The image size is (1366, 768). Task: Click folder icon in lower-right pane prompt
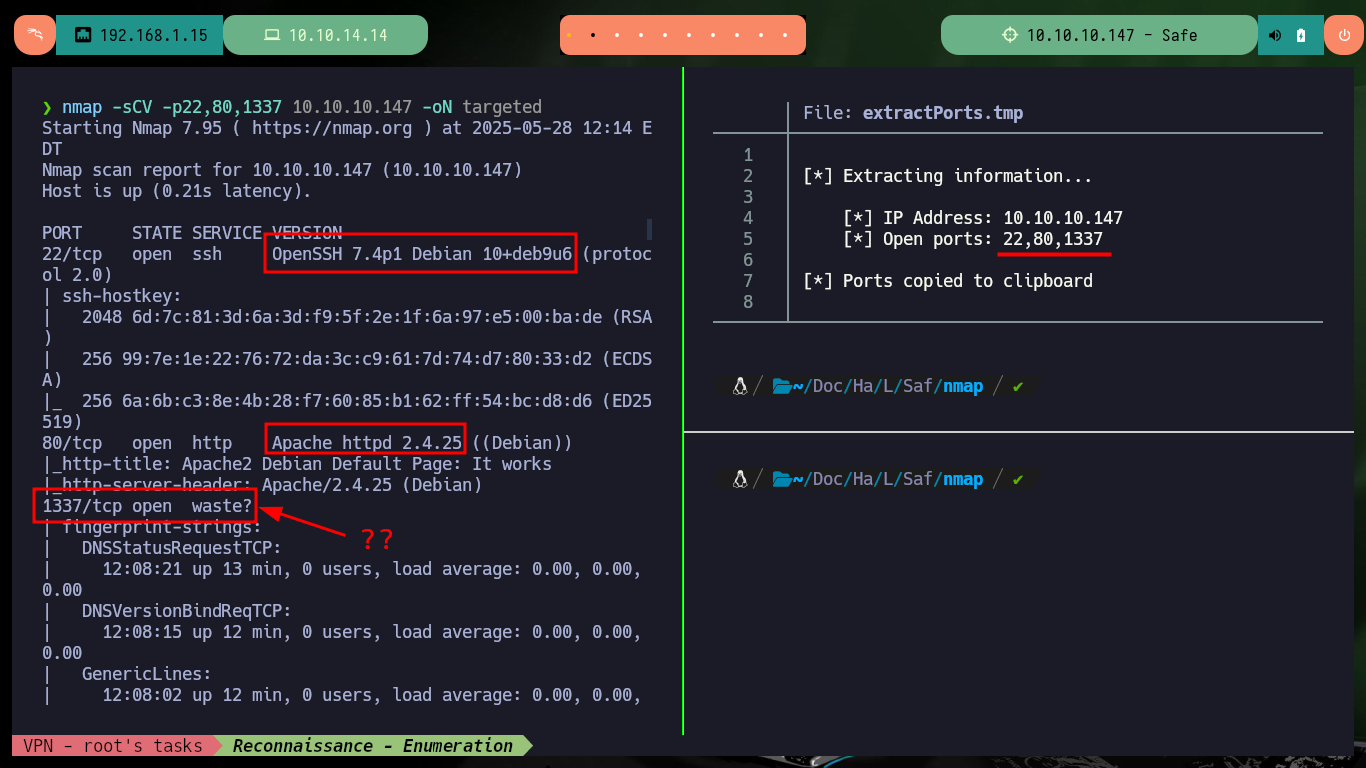783,479
